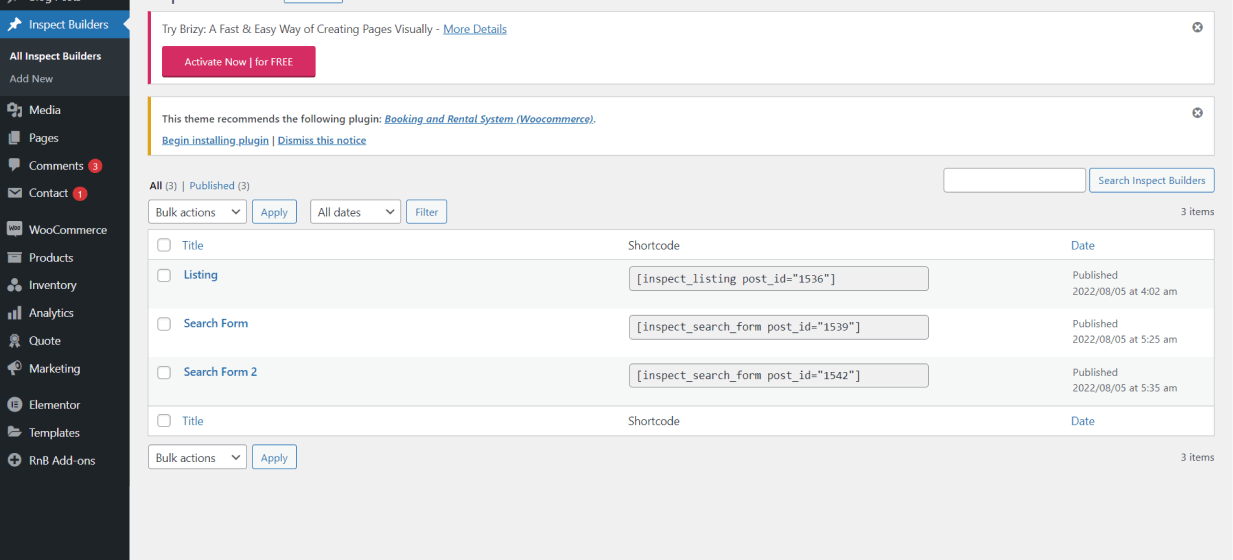Dismiss the plugin recommendation notice close icon
The height and width of the screenshot is (560, 1233).
click(1197, 113)
